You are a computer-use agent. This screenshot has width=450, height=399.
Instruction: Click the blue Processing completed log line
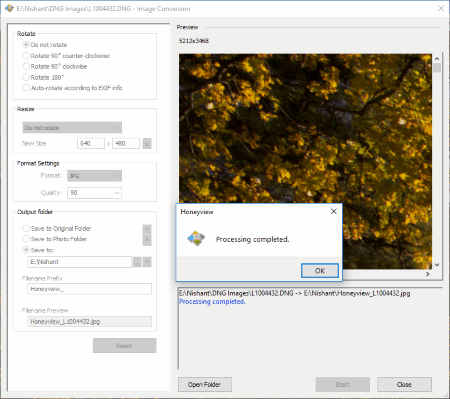click(x=212, y=302)
